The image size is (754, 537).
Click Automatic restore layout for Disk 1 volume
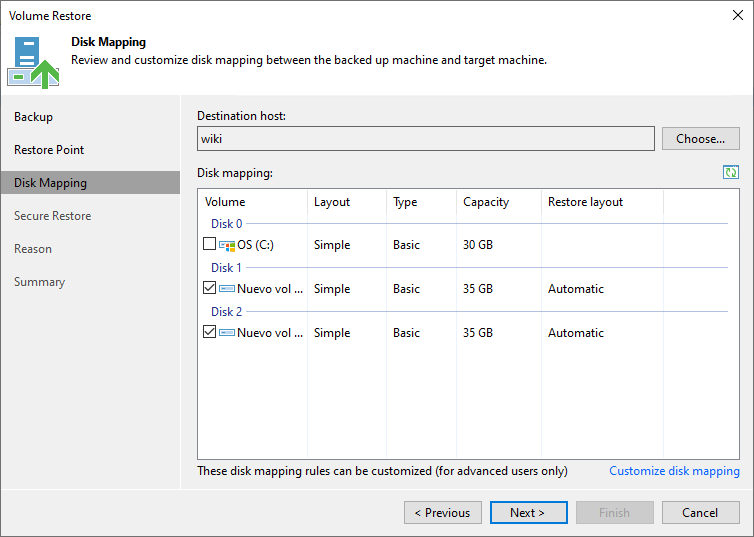pyautogui.click(x=576, y=289)
